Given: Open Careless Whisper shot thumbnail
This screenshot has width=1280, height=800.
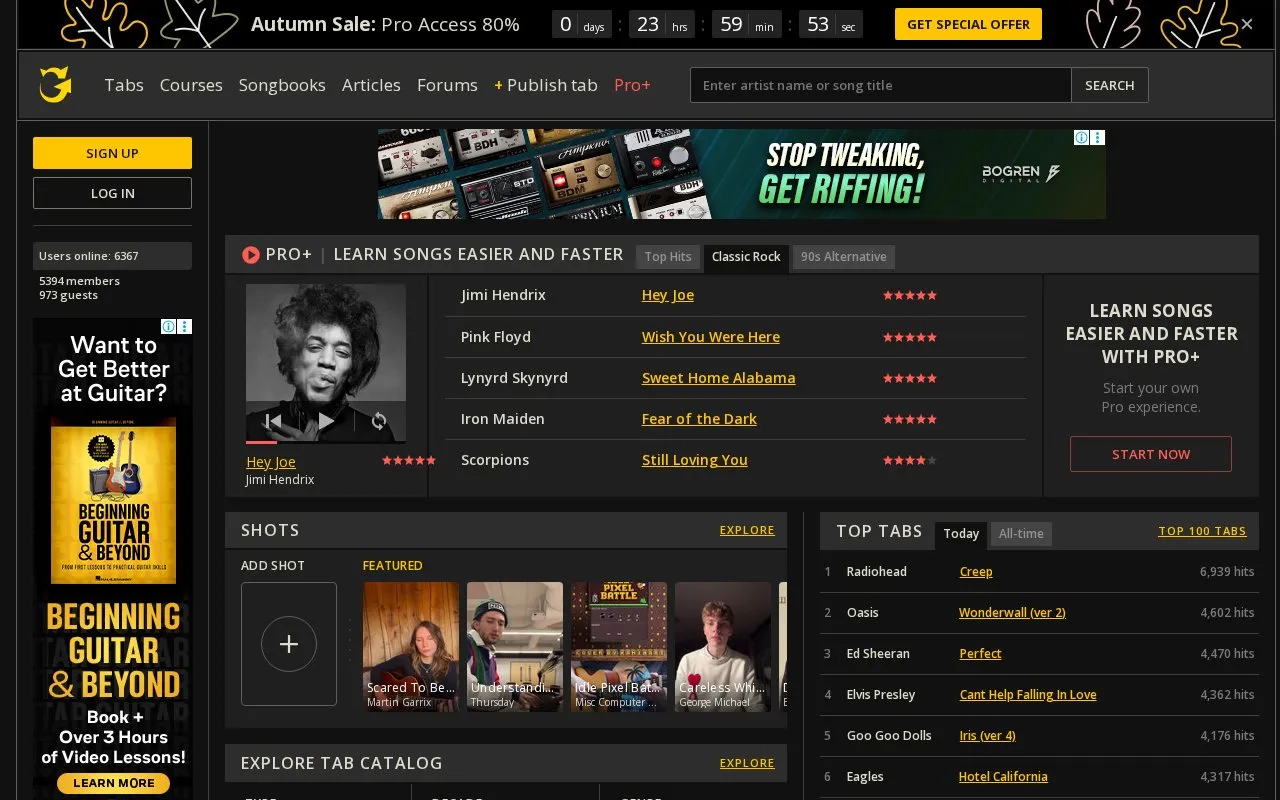Looking at the screenshot, I should (723, 647).
